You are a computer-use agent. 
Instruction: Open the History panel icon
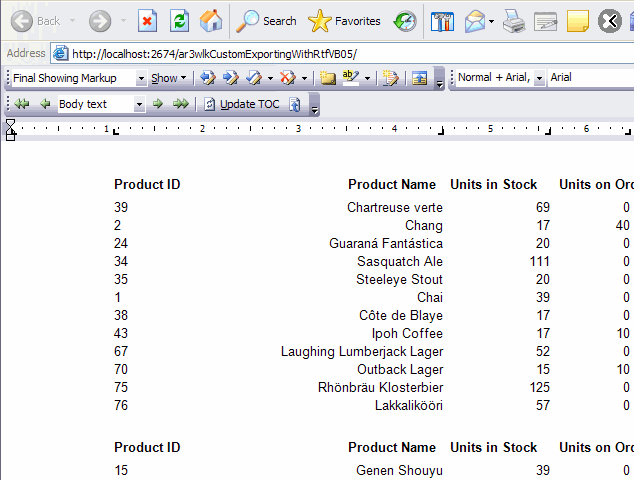[405, 21]
